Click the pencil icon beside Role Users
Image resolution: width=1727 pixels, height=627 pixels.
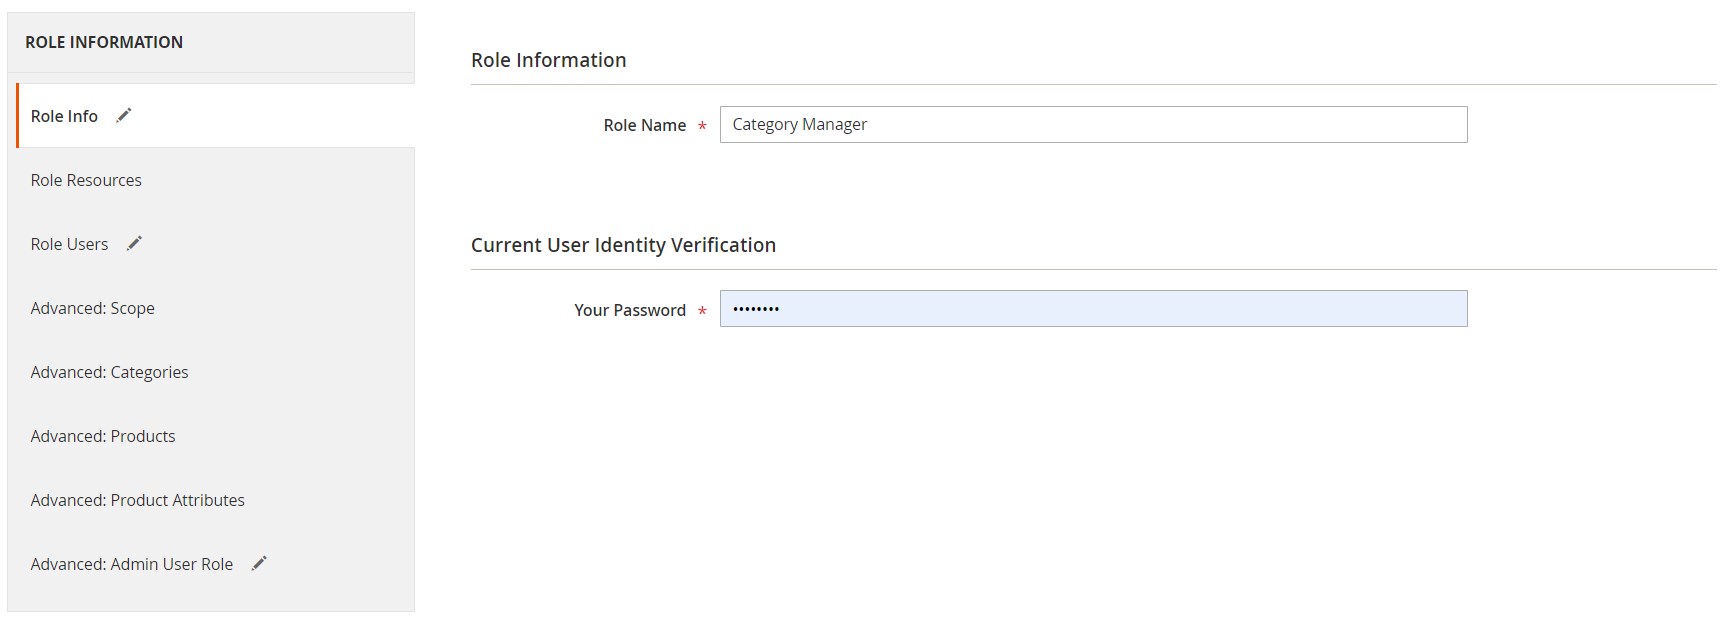[x=134, y=243]
